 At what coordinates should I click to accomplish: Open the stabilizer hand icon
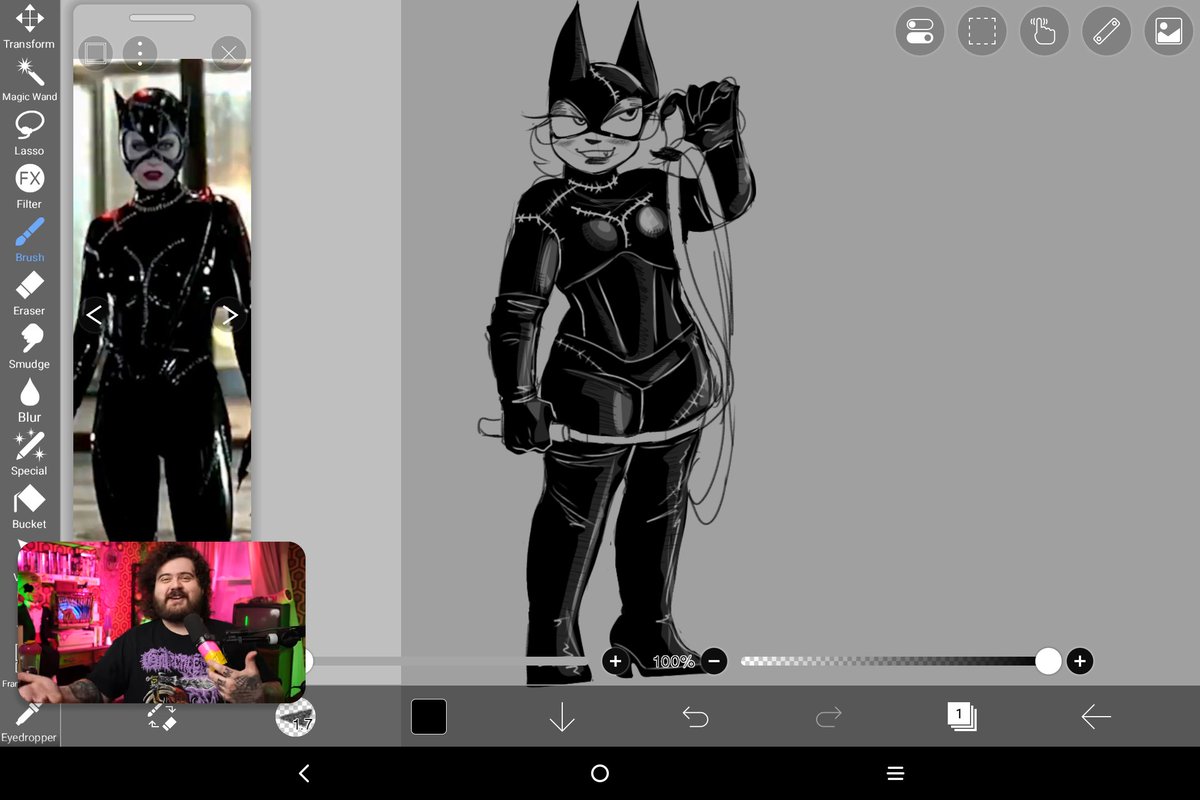(x=1044, y=32)
